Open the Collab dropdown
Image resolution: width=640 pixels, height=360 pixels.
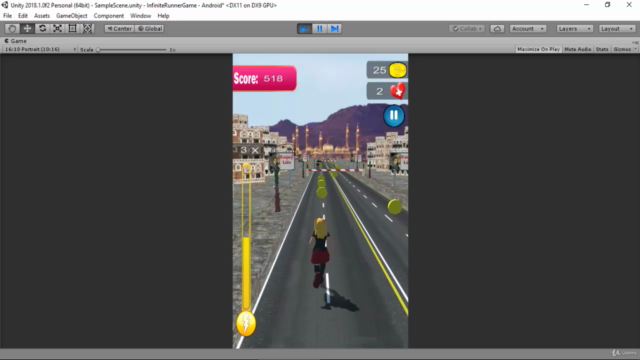point(467,29)
